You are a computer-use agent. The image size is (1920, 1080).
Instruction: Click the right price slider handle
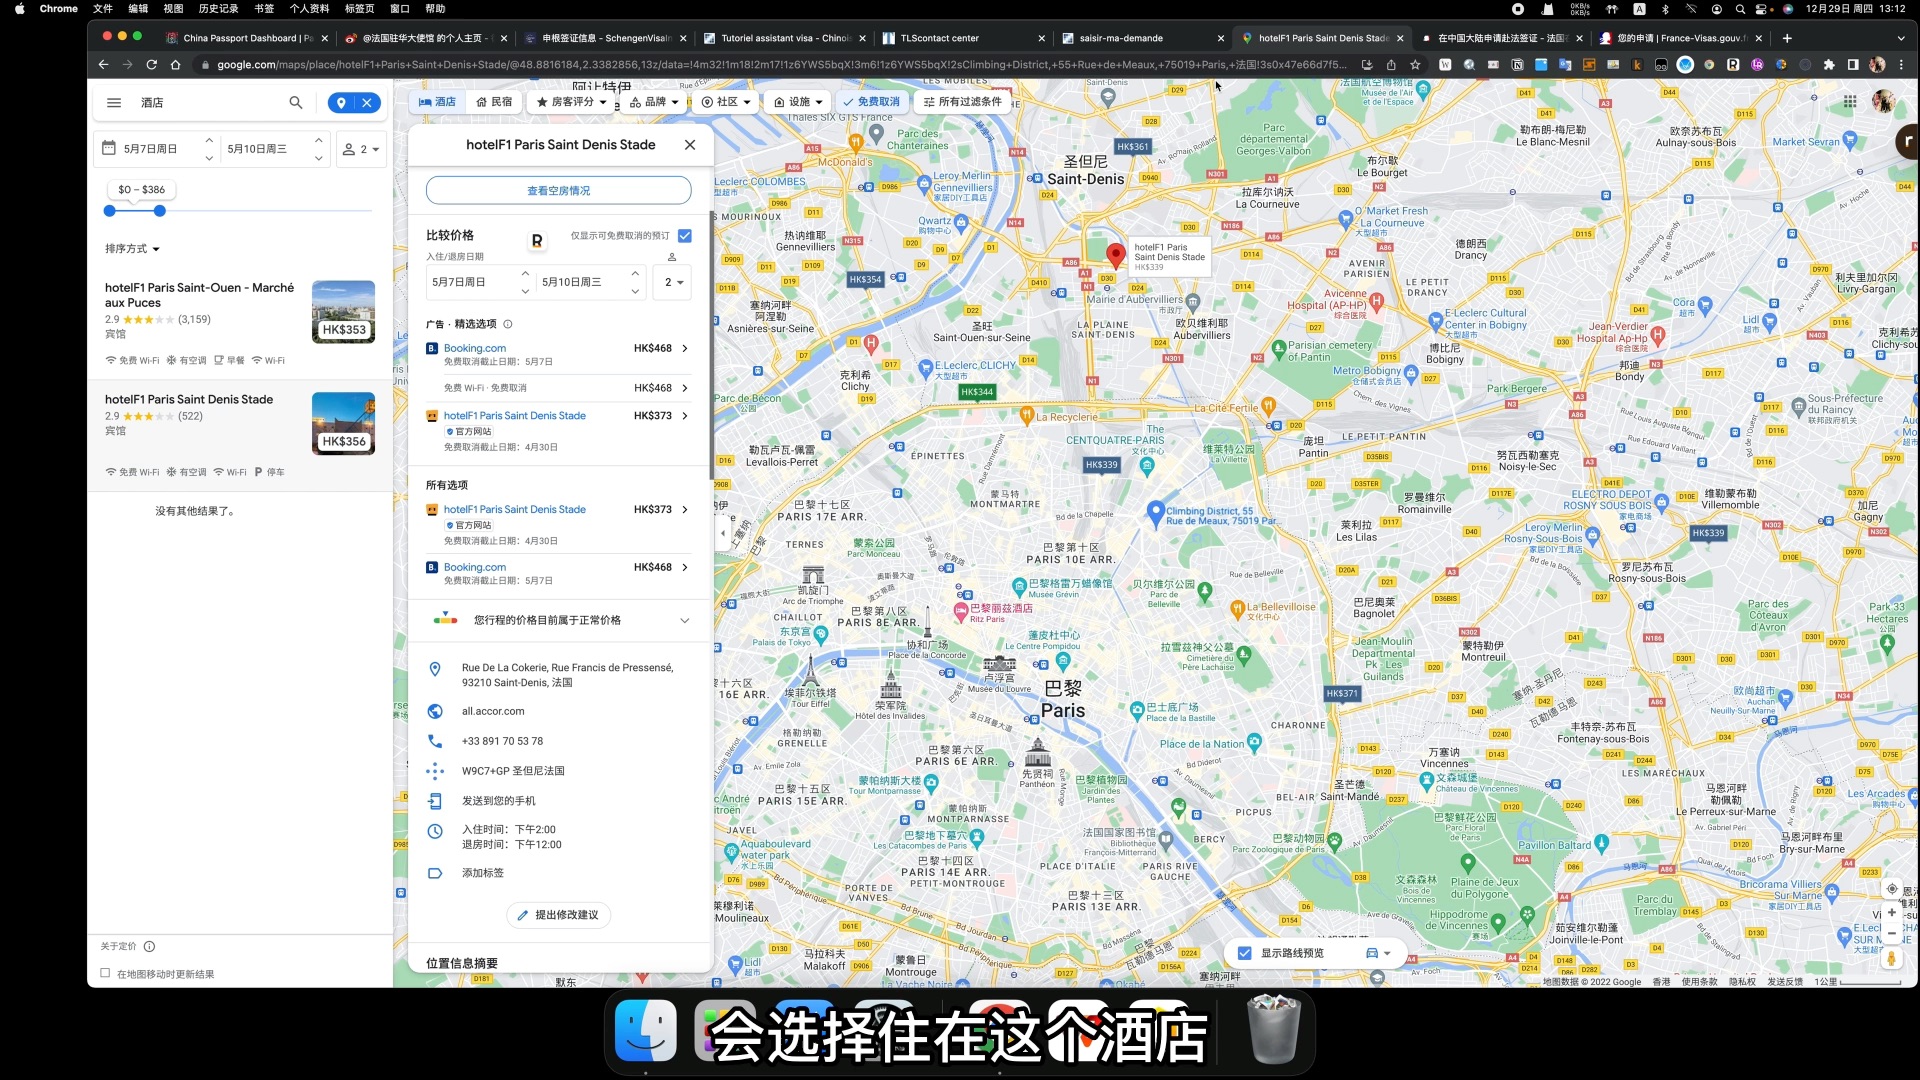pyautogui.click(x=159, y=211)
